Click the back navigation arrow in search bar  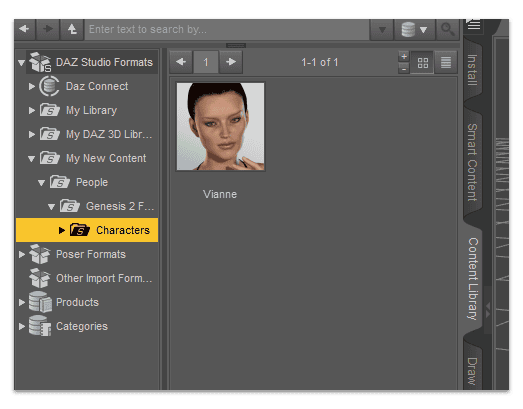pyautogui.click(x=24, y=29)
